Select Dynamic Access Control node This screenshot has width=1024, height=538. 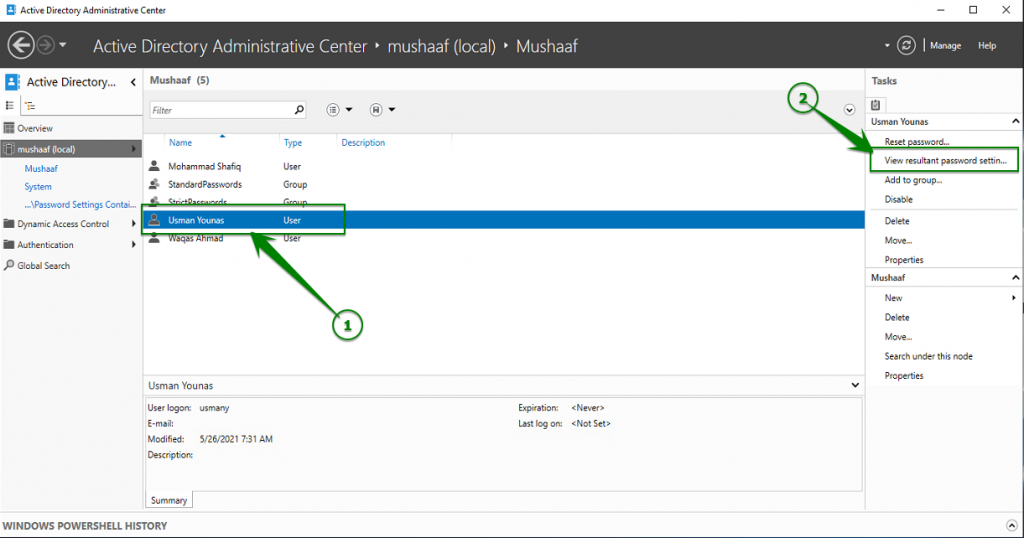(x=63, y=224)
